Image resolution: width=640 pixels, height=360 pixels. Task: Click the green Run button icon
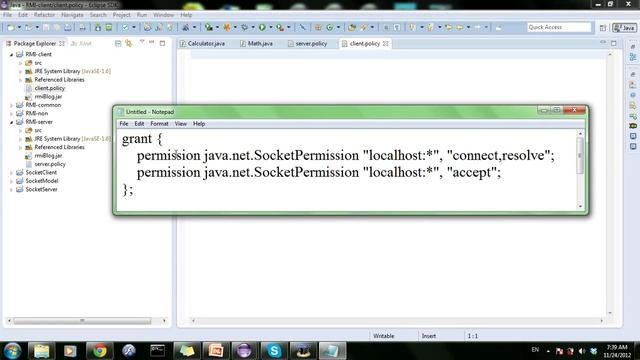tap(262, 27)
